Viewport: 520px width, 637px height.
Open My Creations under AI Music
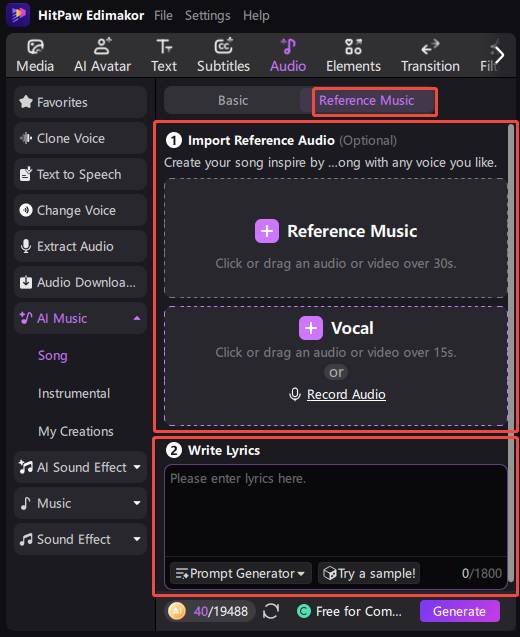[x=76, y=431]
